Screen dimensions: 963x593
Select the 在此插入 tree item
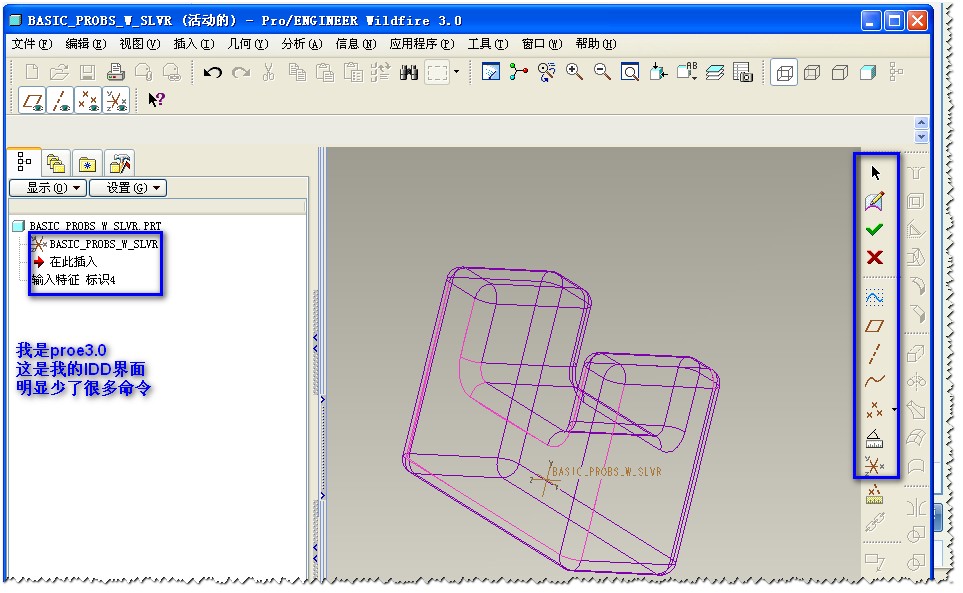click(x=66, y=262)
